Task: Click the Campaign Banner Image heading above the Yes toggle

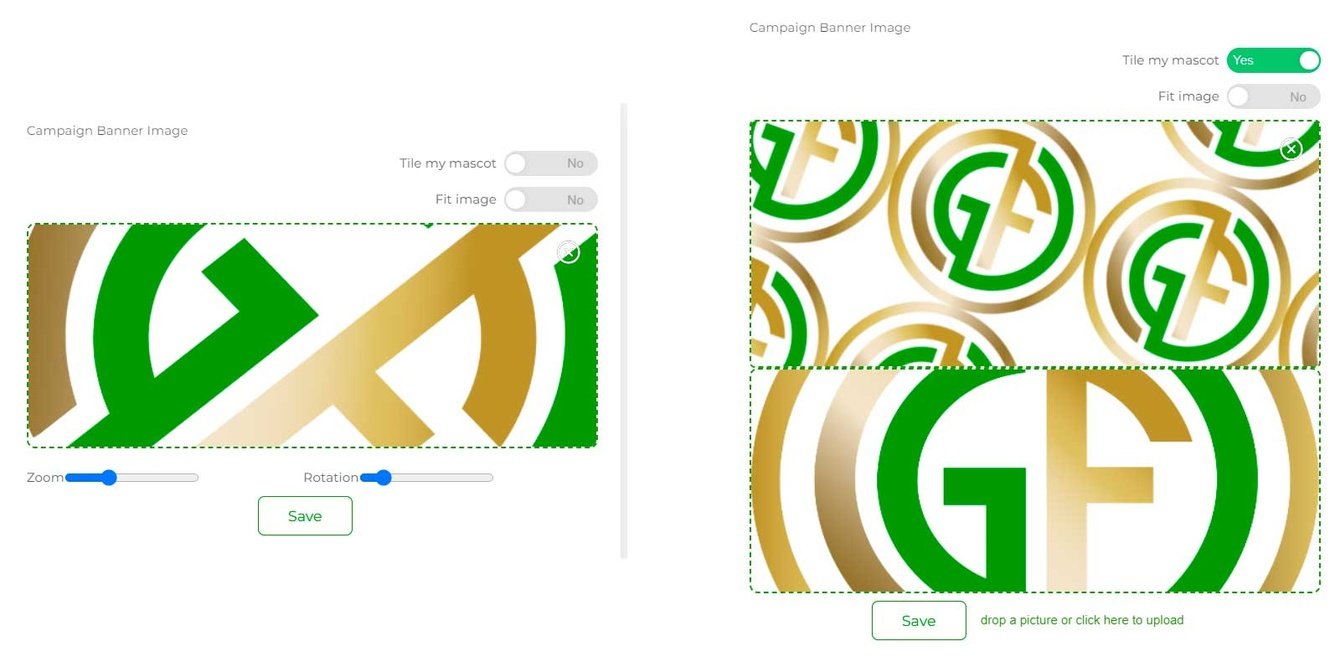Action: coord(830,28)
